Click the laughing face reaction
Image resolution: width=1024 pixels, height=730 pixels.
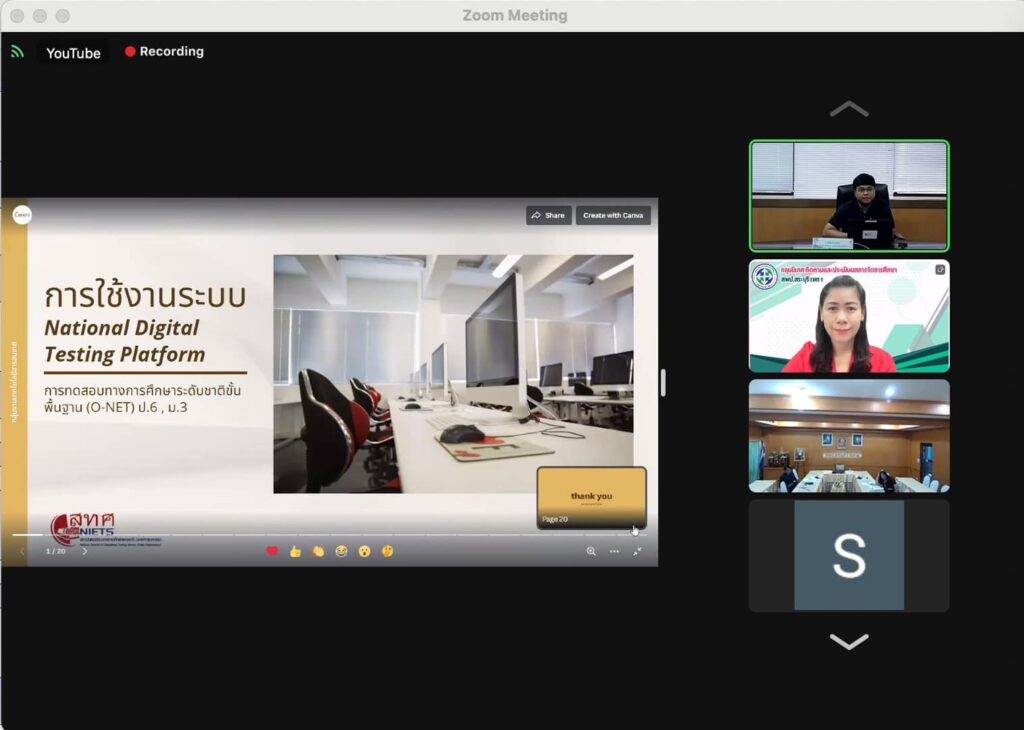click(341, 551)
